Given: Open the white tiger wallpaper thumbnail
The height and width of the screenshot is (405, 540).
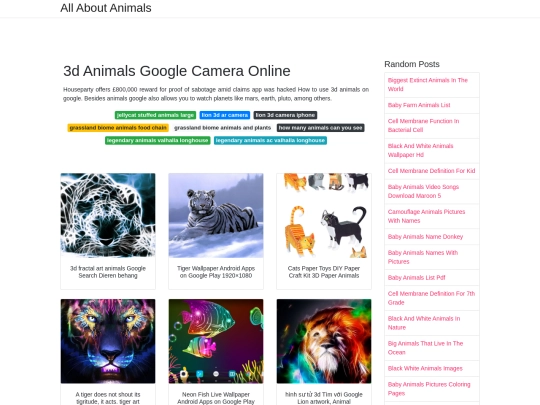Looking at the screenshot, I should (x=216, y=215).
